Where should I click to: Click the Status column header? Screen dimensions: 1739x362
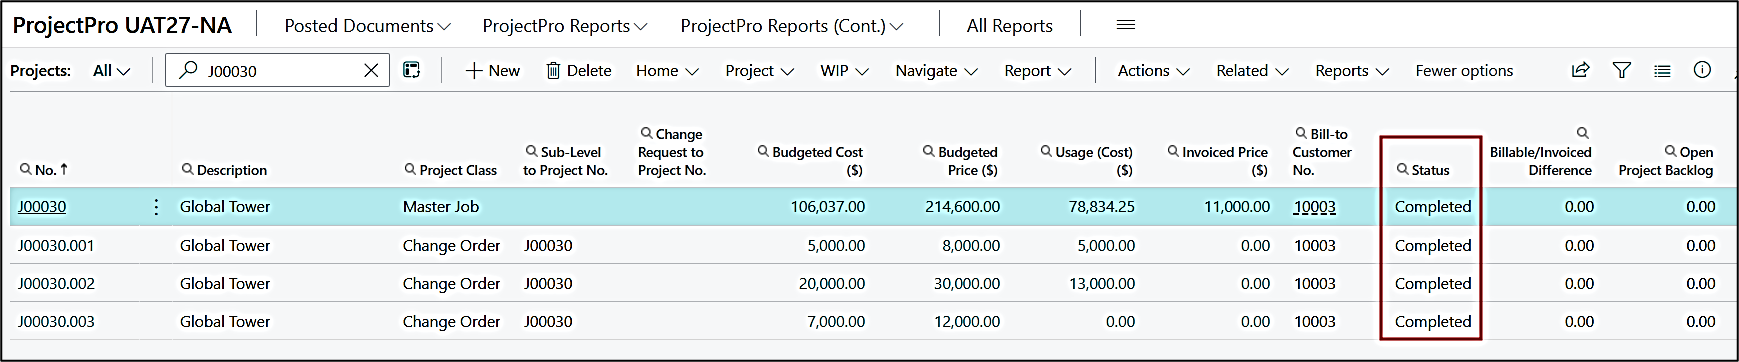click(x=1423, y=170)
